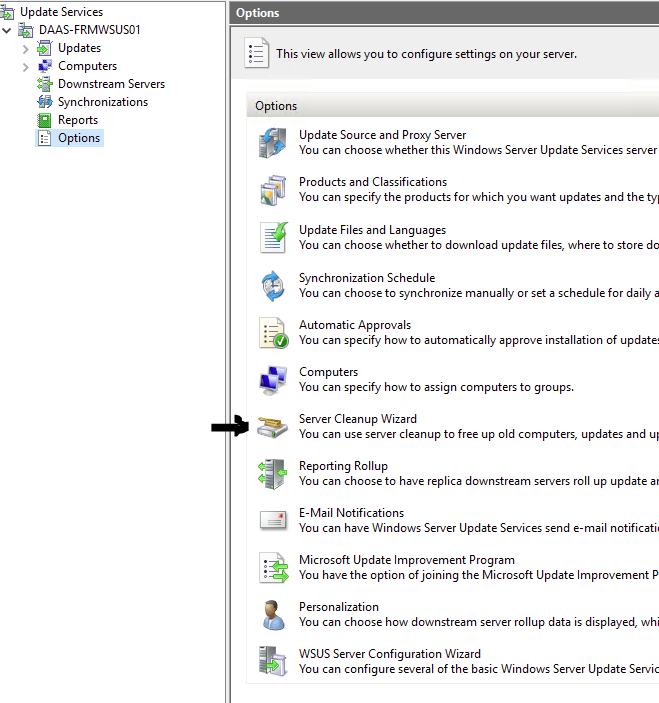This screenshot has height=703, width=659.
Task: Click Synchronization Schedule clock icon
Action: tap(273, 286)
